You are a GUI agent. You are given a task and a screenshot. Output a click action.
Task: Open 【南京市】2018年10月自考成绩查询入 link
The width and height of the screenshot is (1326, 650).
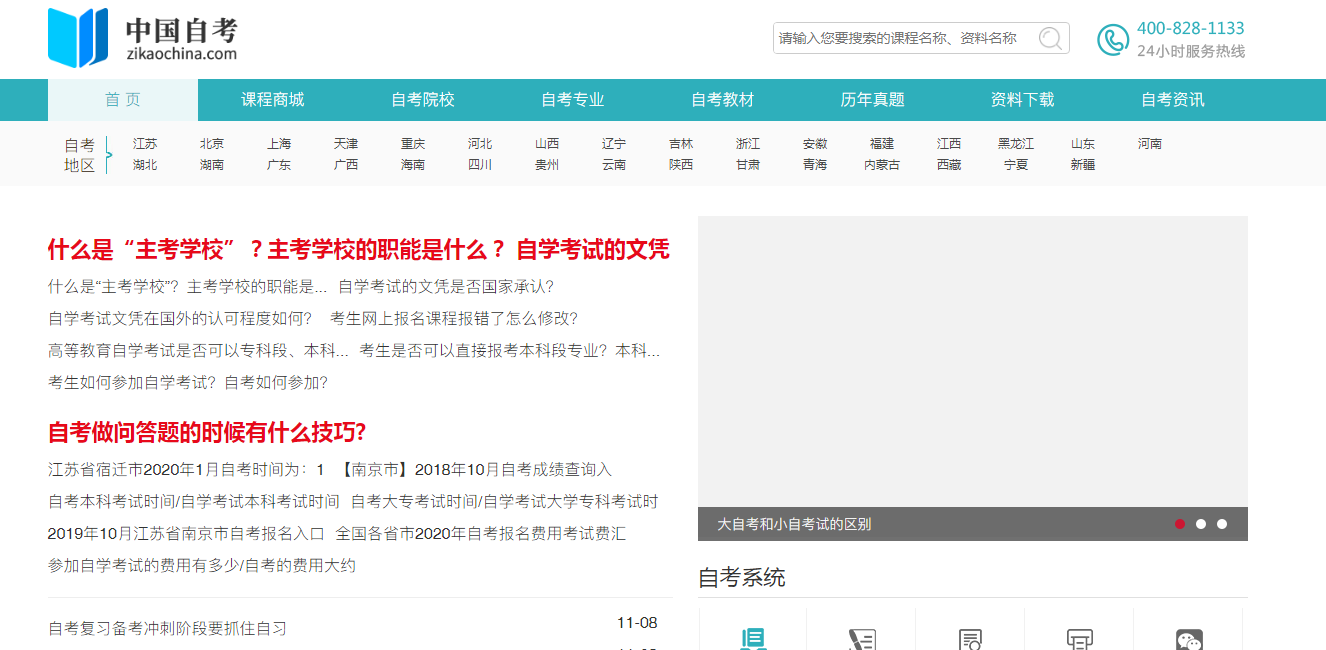[x=473, y=469]
